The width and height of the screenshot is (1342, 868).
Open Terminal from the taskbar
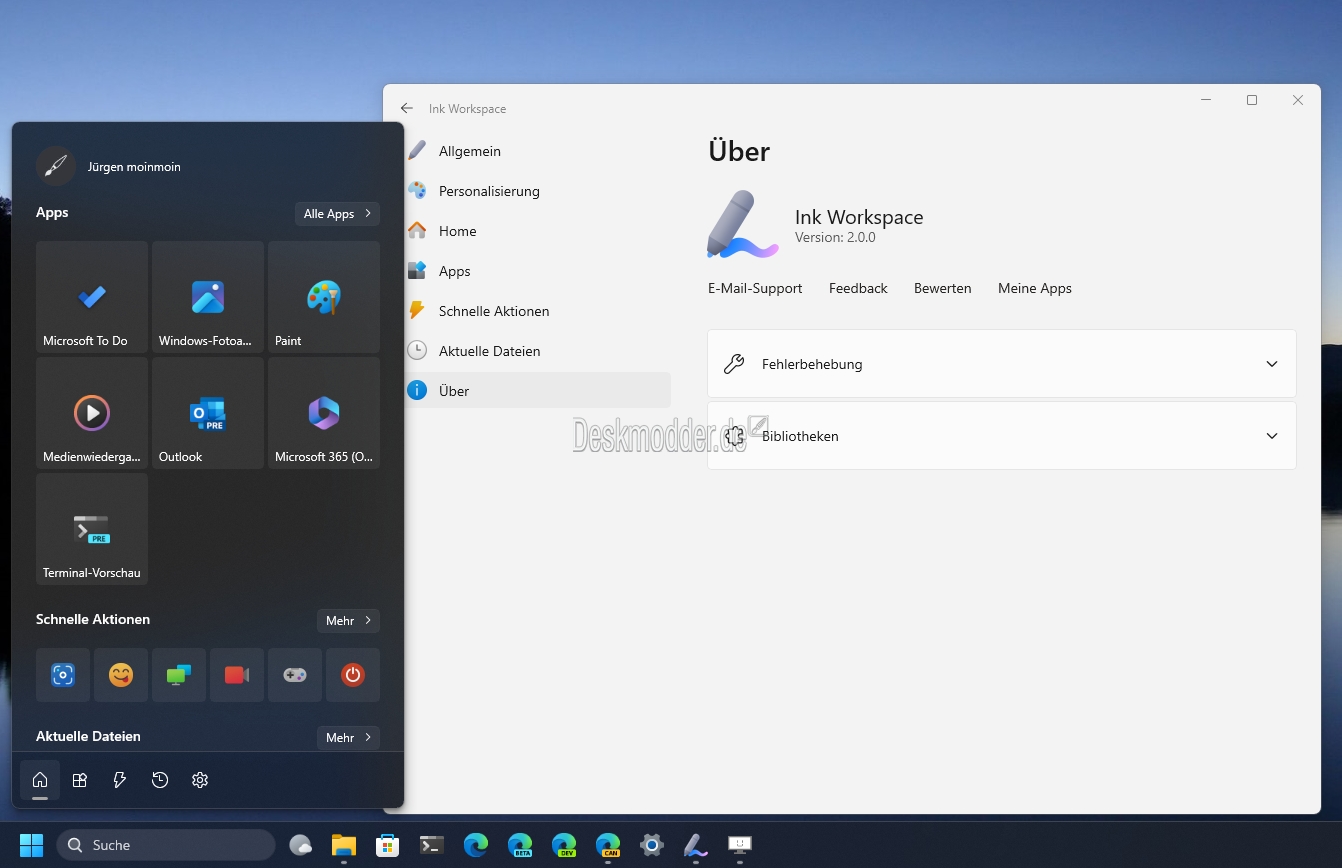tap(432, 845)
